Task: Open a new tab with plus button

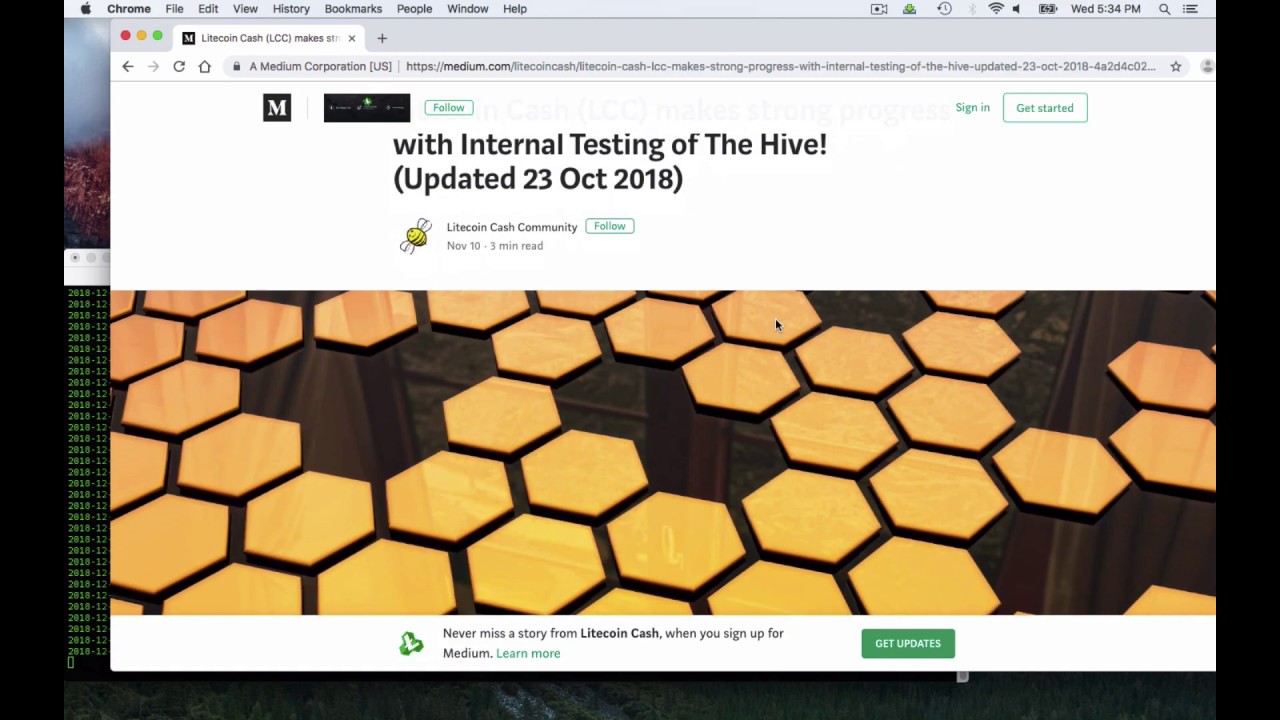Action: pyautogui.click(x=382, y=38)
